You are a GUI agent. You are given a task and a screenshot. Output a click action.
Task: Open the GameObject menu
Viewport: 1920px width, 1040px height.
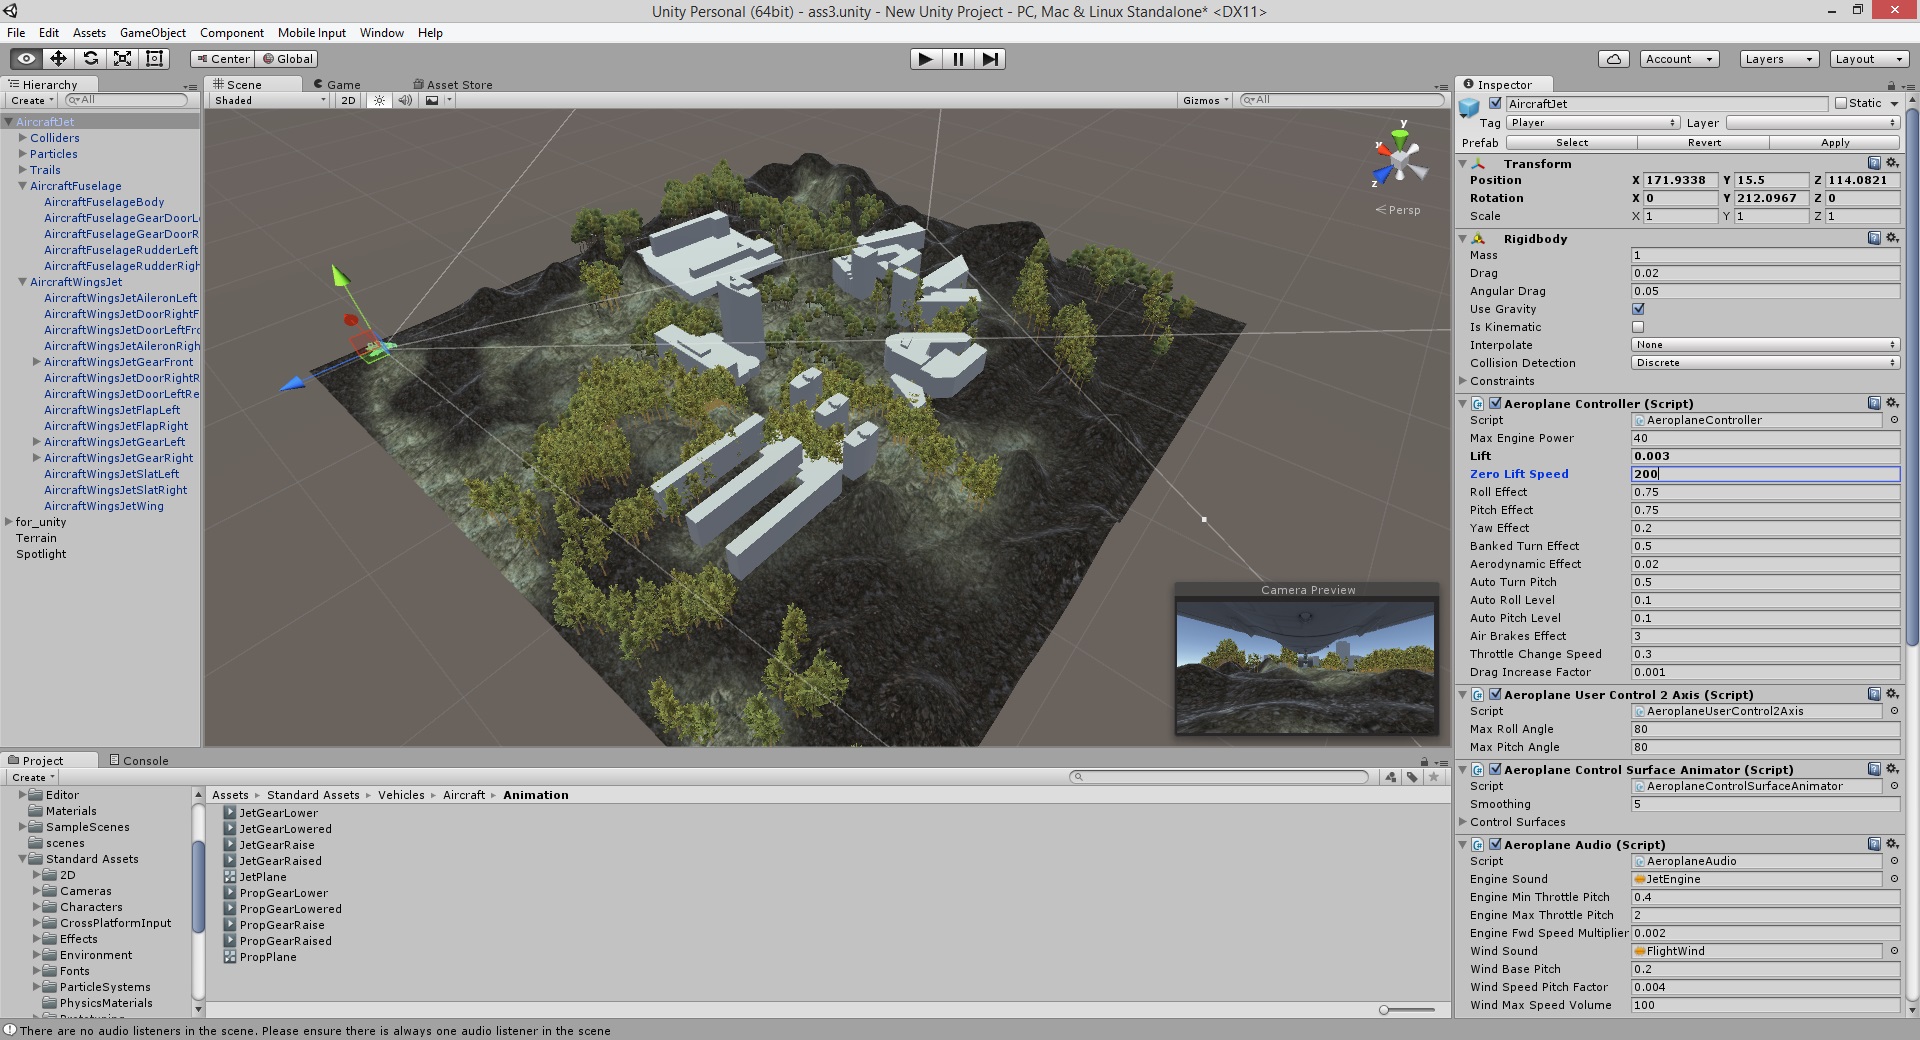(152, 32)
